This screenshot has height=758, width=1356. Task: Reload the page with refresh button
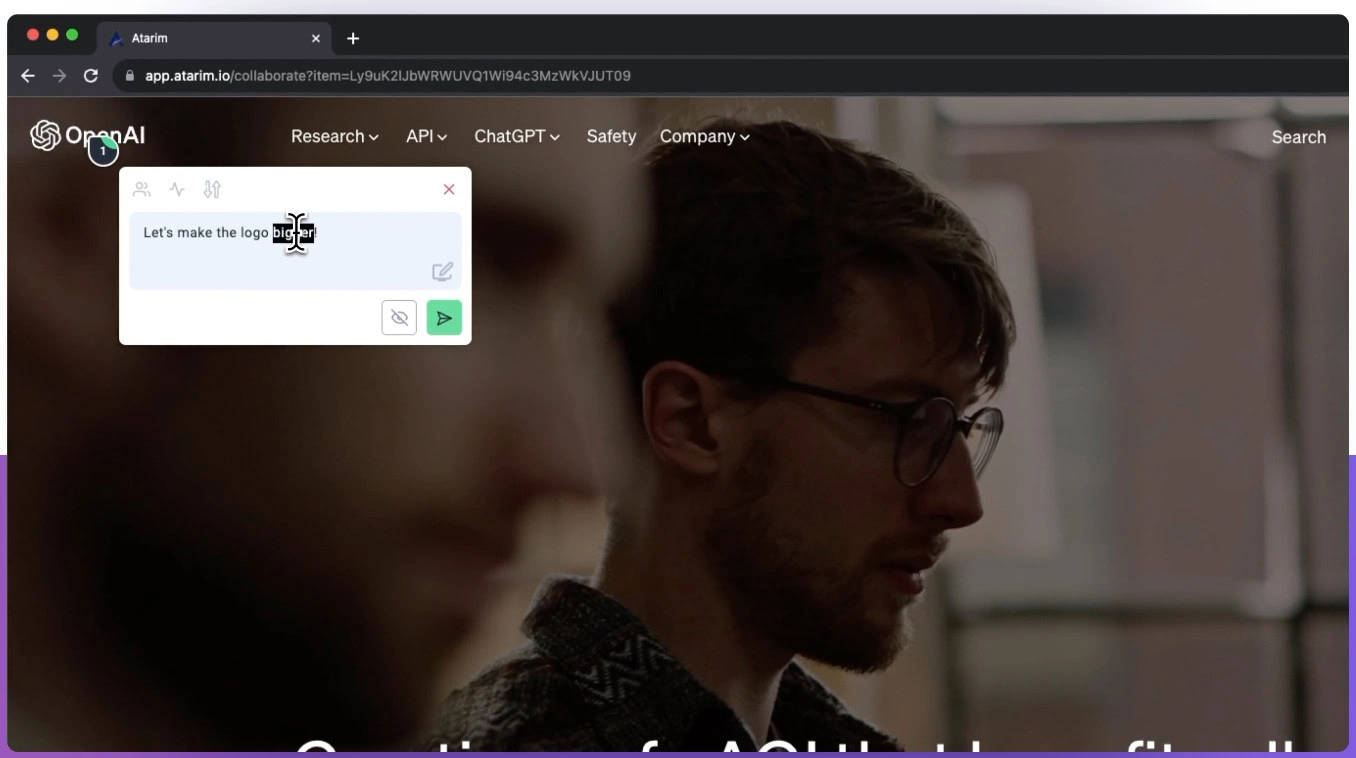point(91,76)
